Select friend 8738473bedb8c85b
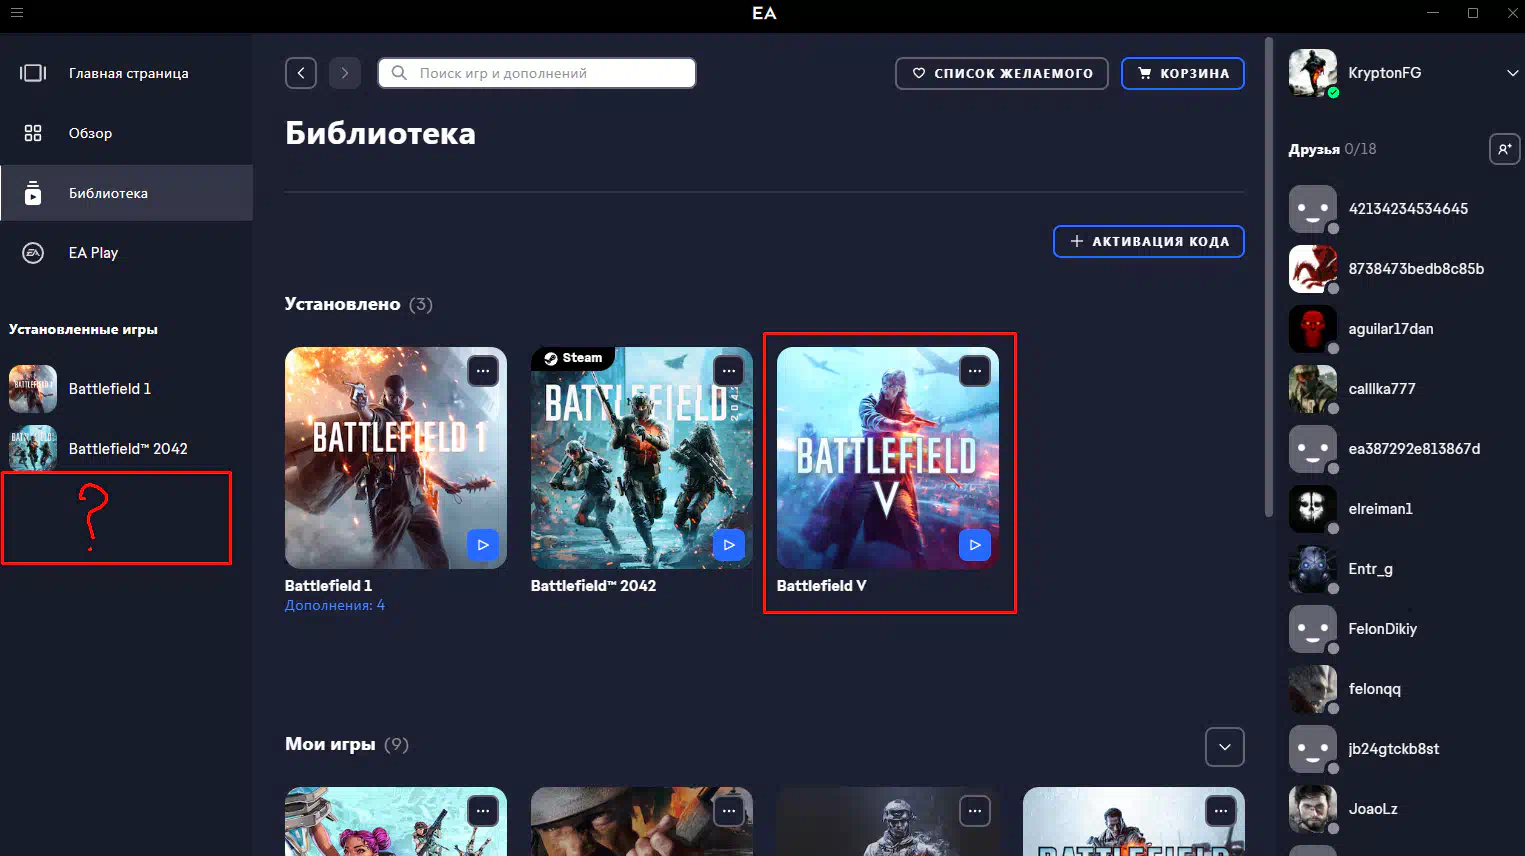Viewport: 1525px width, 856px height. (1402, 269)
